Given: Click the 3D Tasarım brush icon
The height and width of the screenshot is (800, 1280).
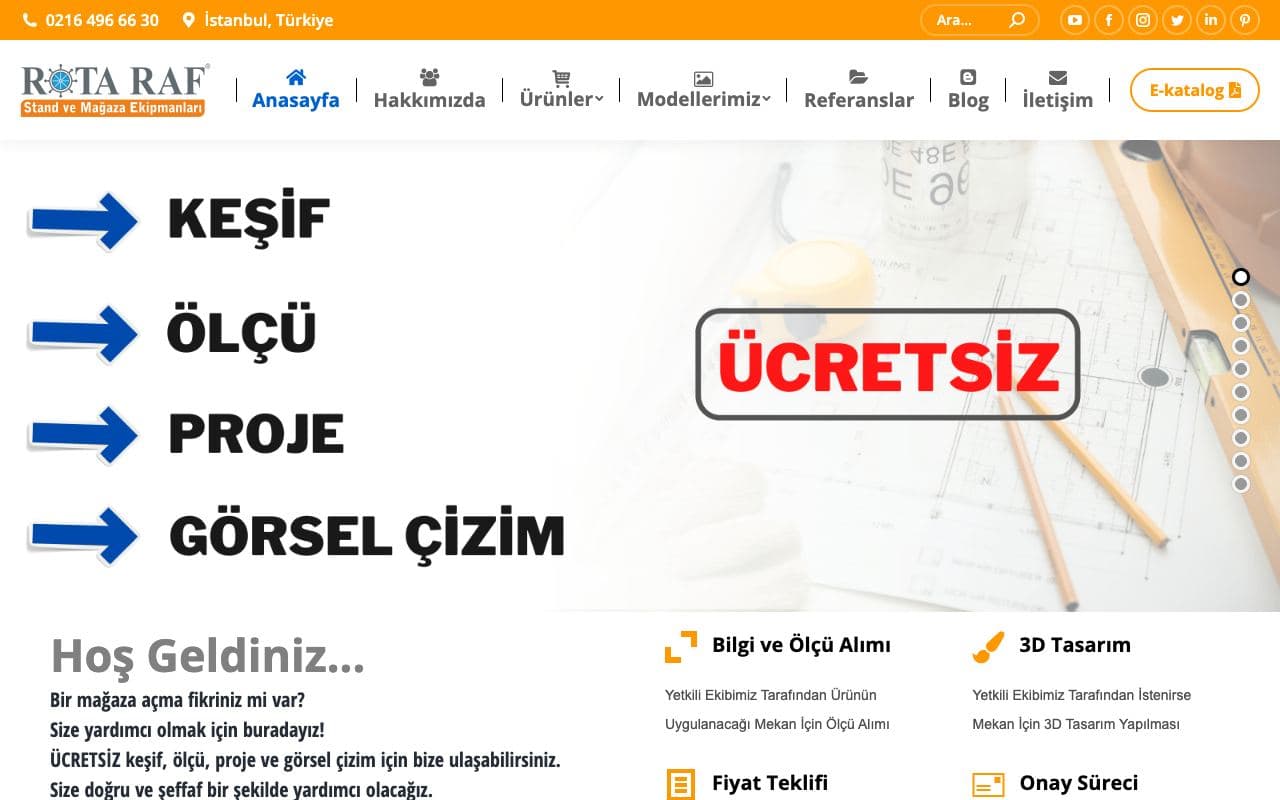Looking at the screenshot, I should [988, 646].
